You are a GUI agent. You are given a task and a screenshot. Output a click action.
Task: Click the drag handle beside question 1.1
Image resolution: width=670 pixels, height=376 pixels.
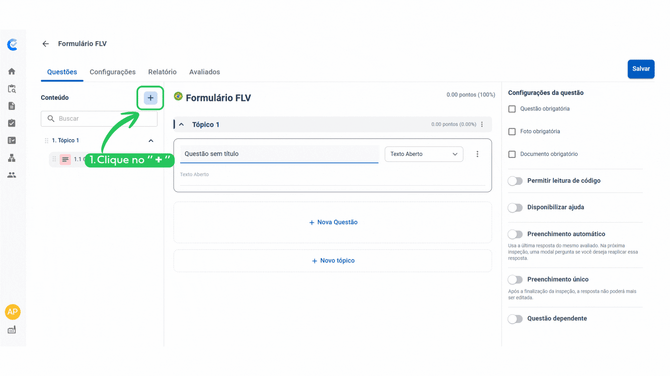click(54, 159)
